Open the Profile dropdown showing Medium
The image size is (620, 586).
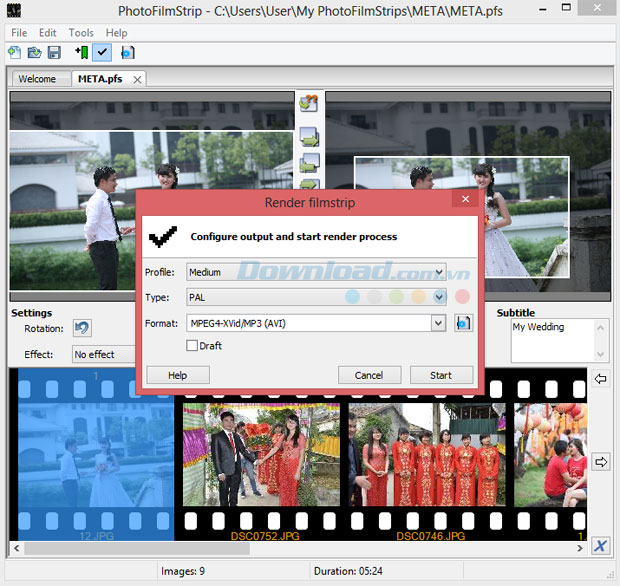tap(316, 272)
